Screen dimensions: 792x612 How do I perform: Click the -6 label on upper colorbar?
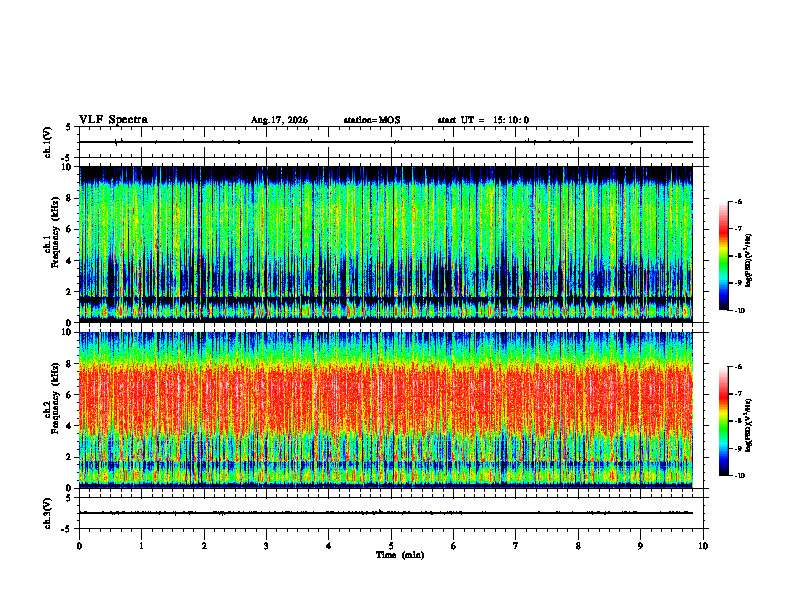[738, 202]
